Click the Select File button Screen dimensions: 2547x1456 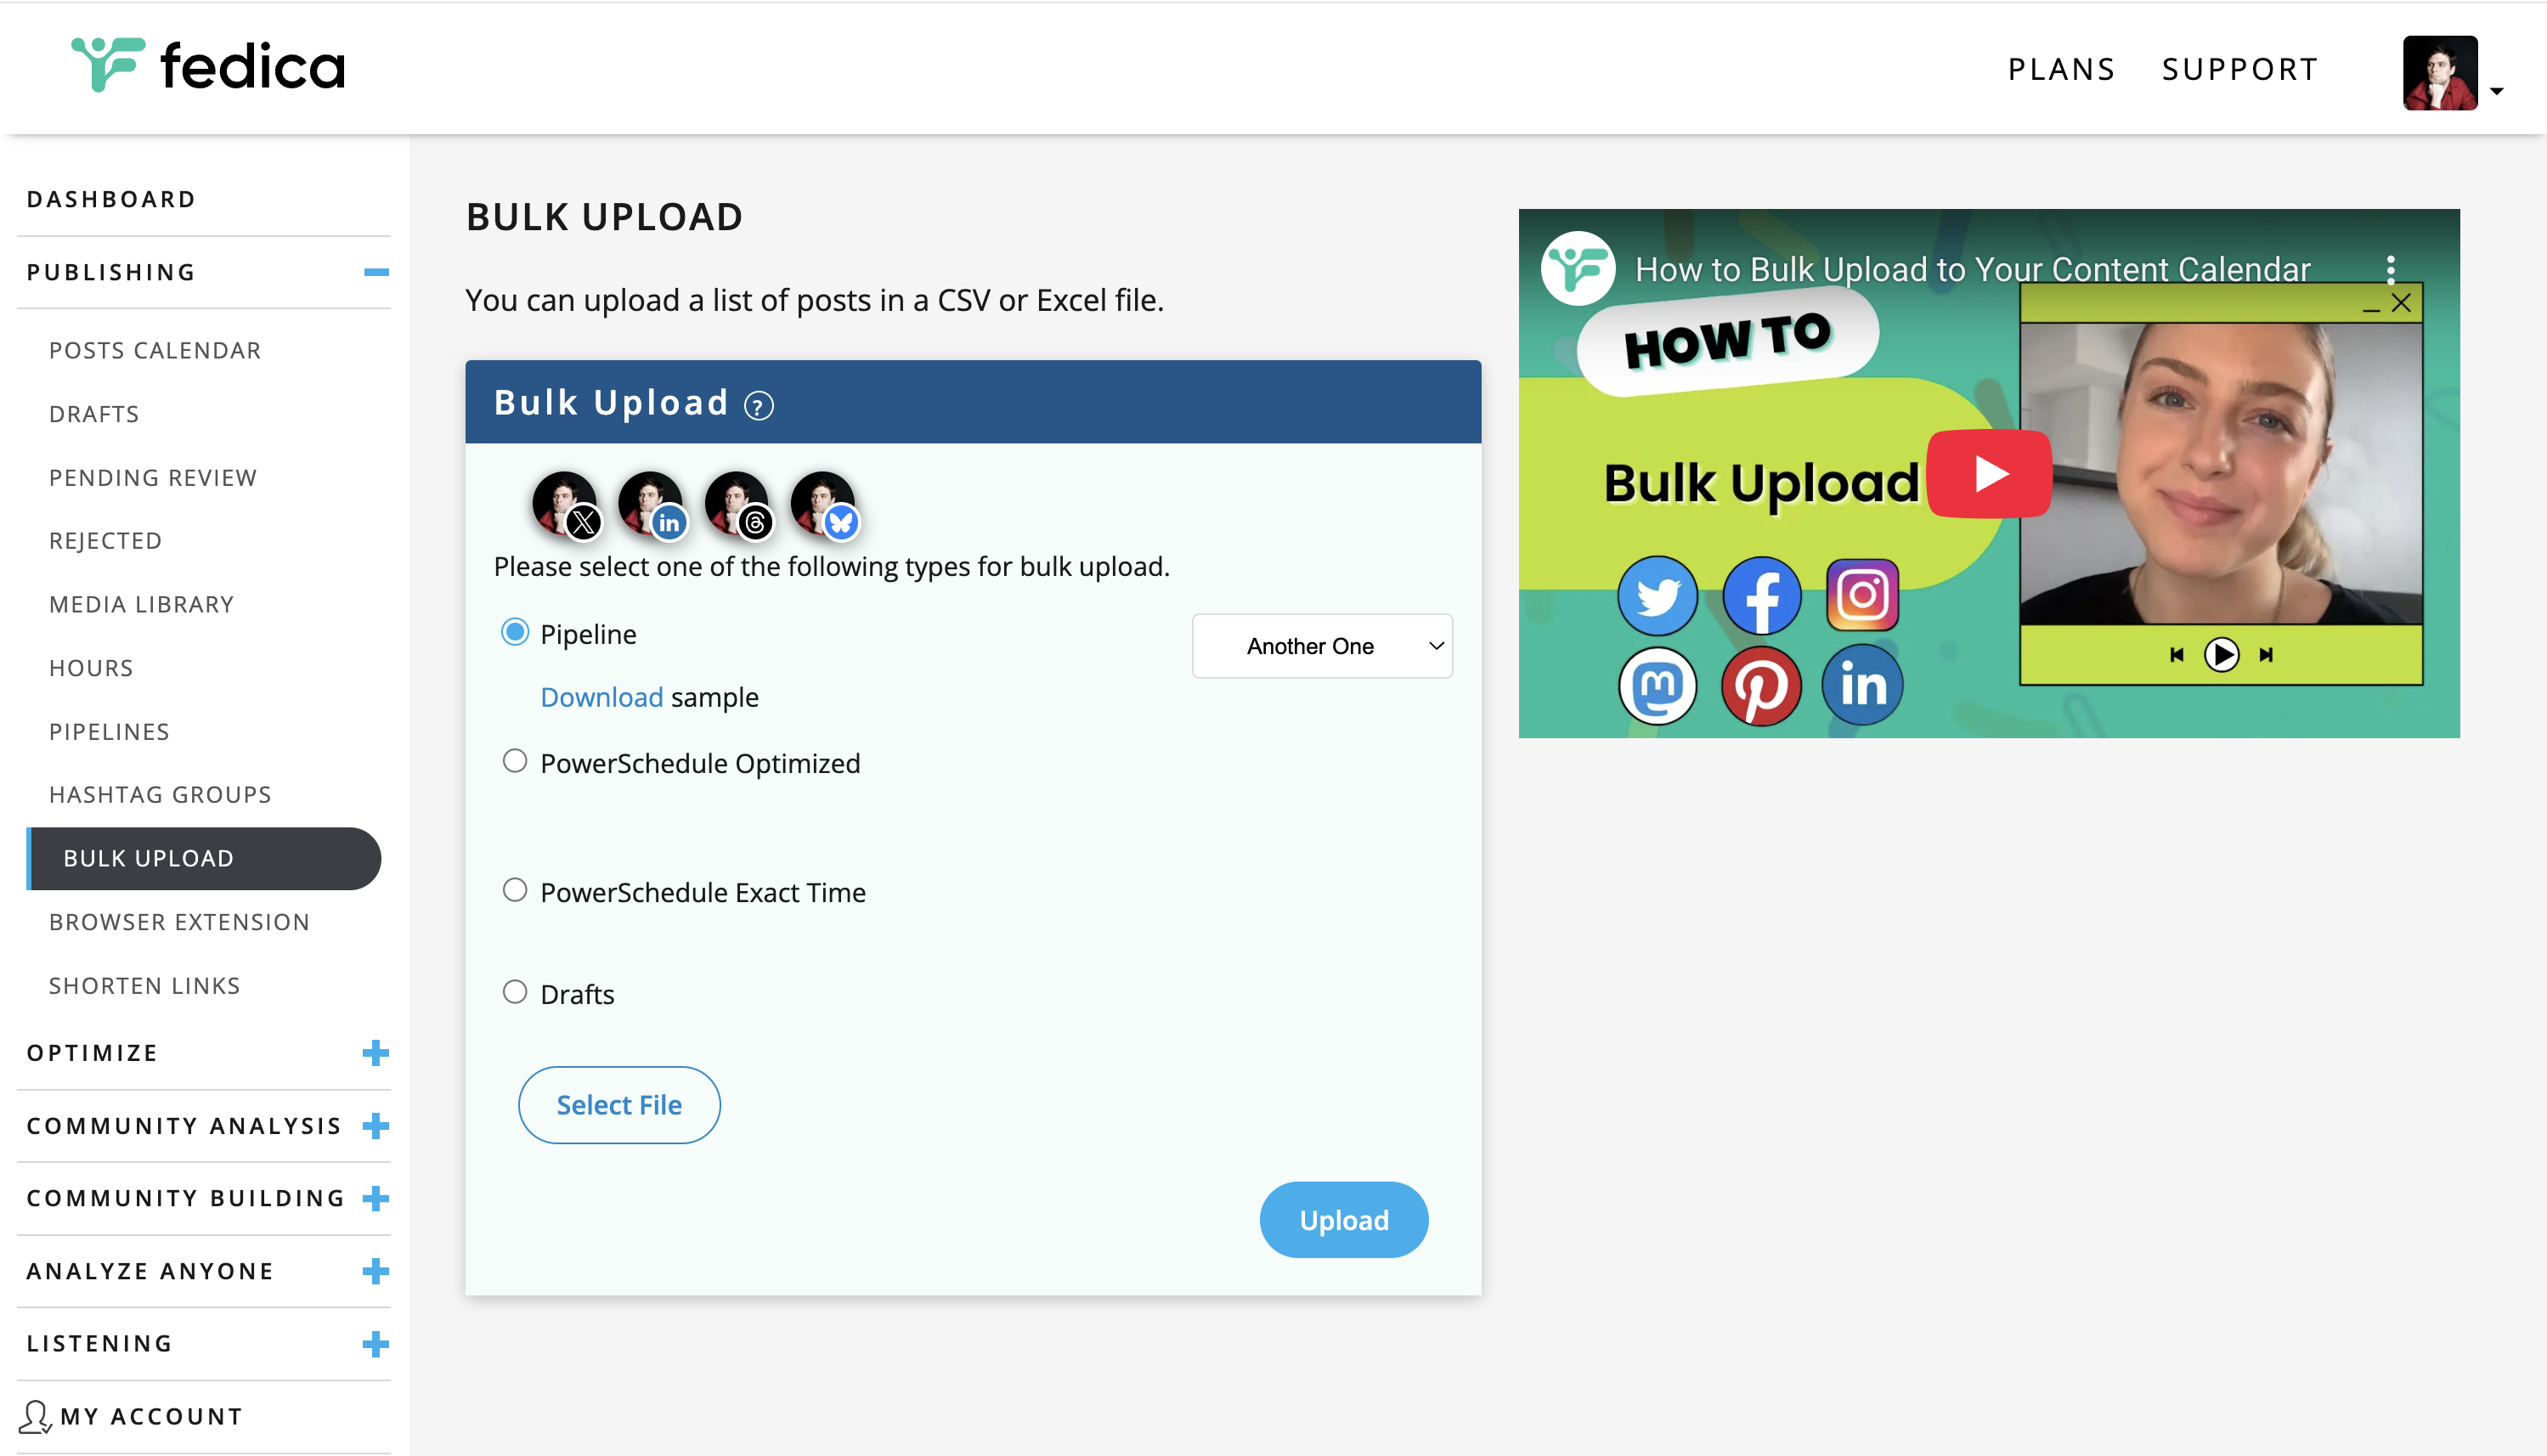(619, 1105)
